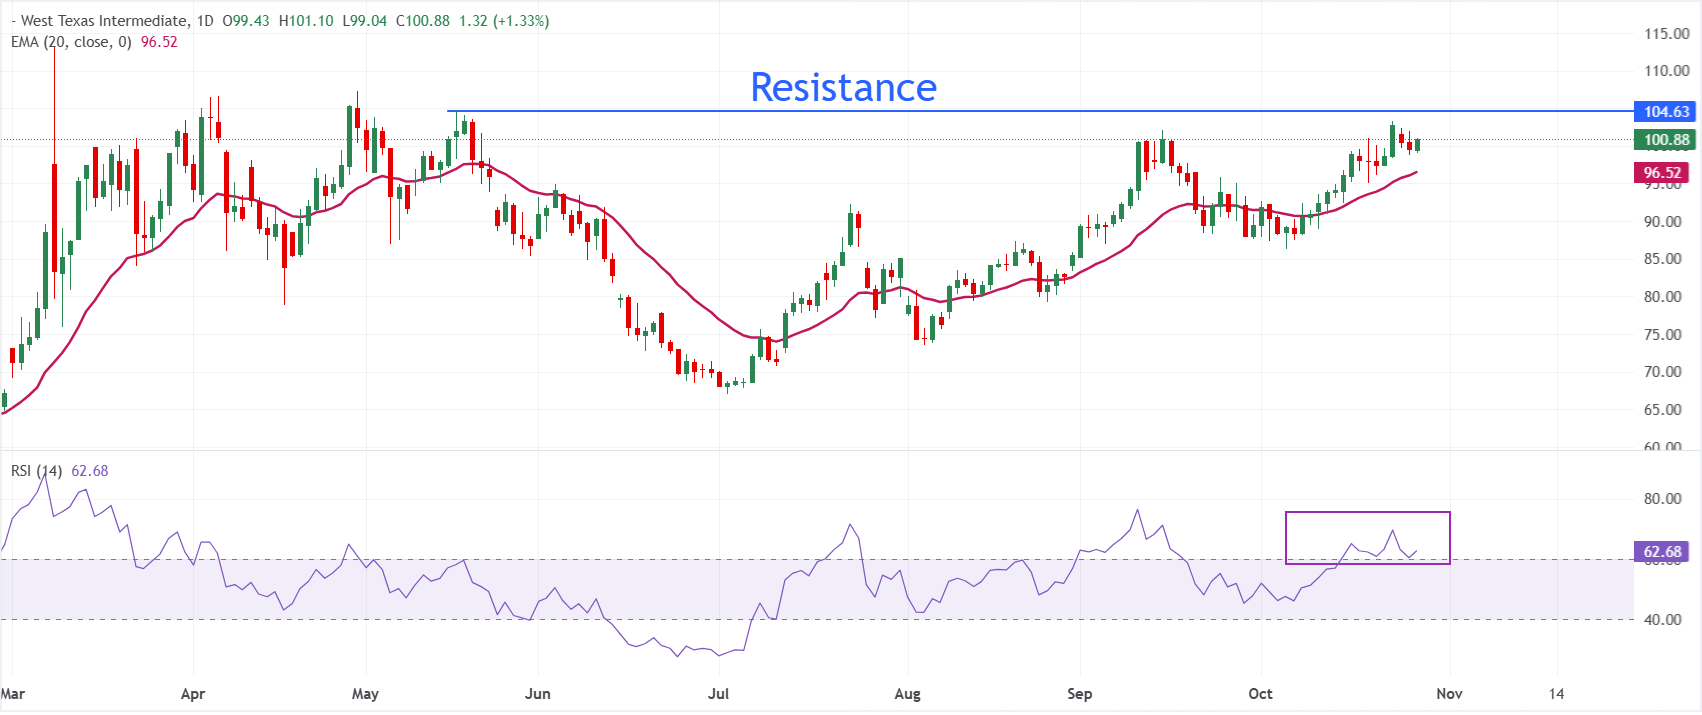Click the Jun date axis label
Screen dimensions: 1702x715
pos(538,694)
